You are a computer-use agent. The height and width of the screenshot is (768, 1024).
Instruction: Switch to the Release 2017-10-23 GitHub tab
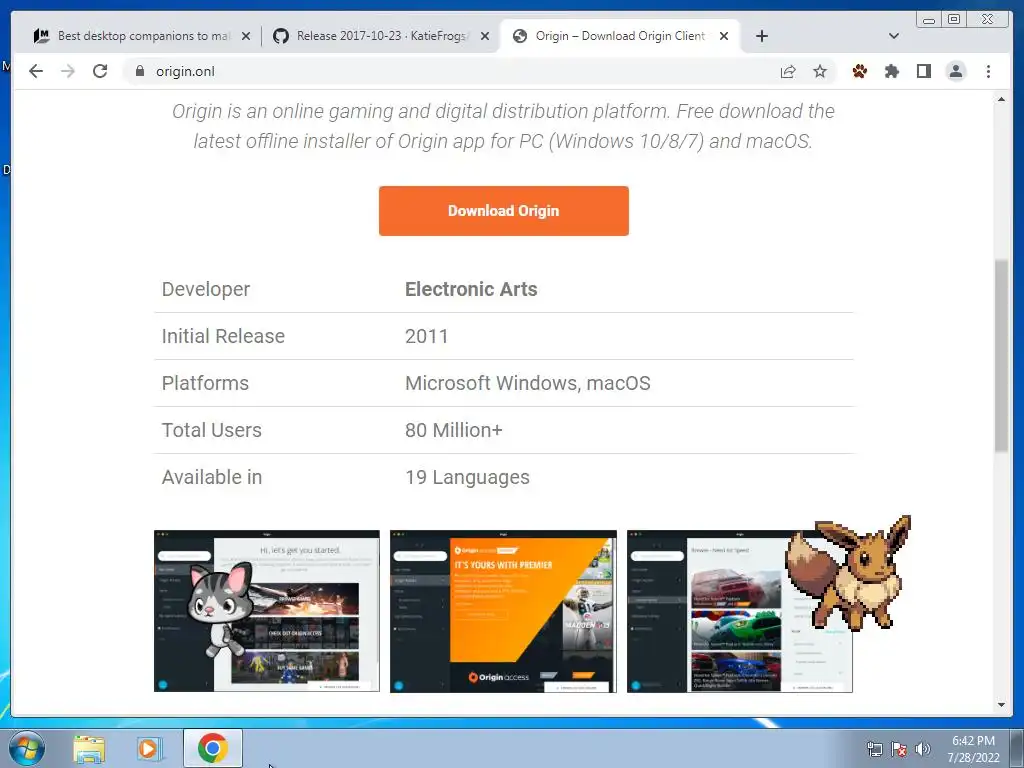tap(381, 36)
